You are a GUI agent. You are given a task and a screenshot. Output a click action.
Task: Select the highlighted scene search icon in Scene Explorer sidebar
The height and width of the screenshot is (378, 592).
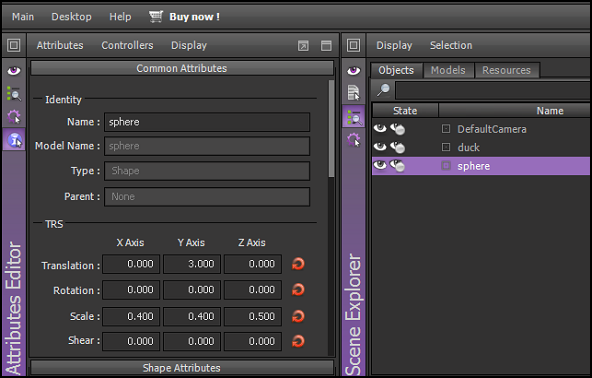click(354, 117)
